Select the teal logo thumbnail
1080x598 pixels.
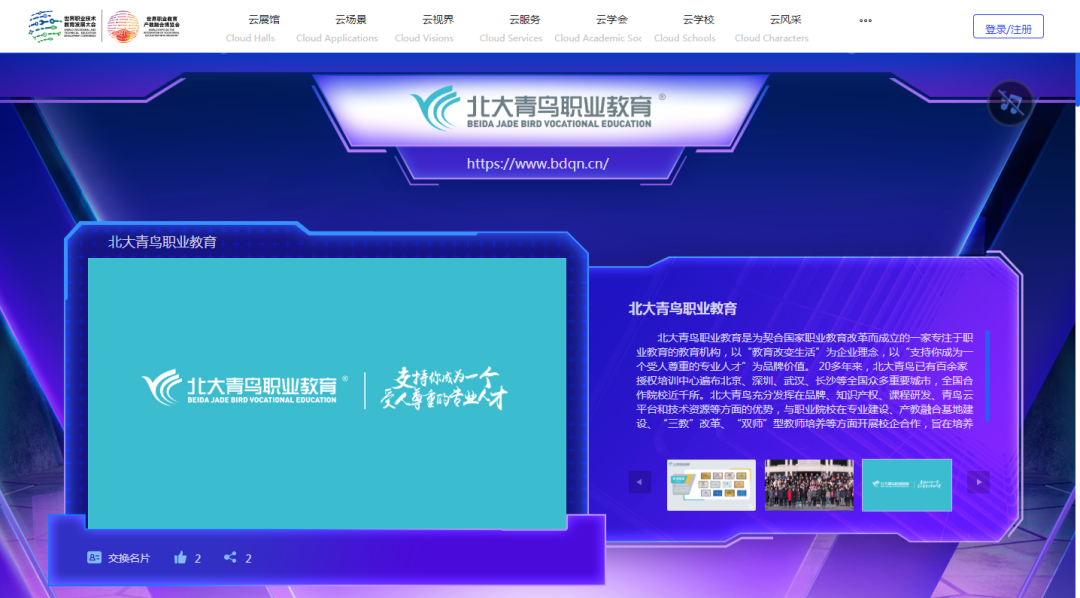[906, 485]
